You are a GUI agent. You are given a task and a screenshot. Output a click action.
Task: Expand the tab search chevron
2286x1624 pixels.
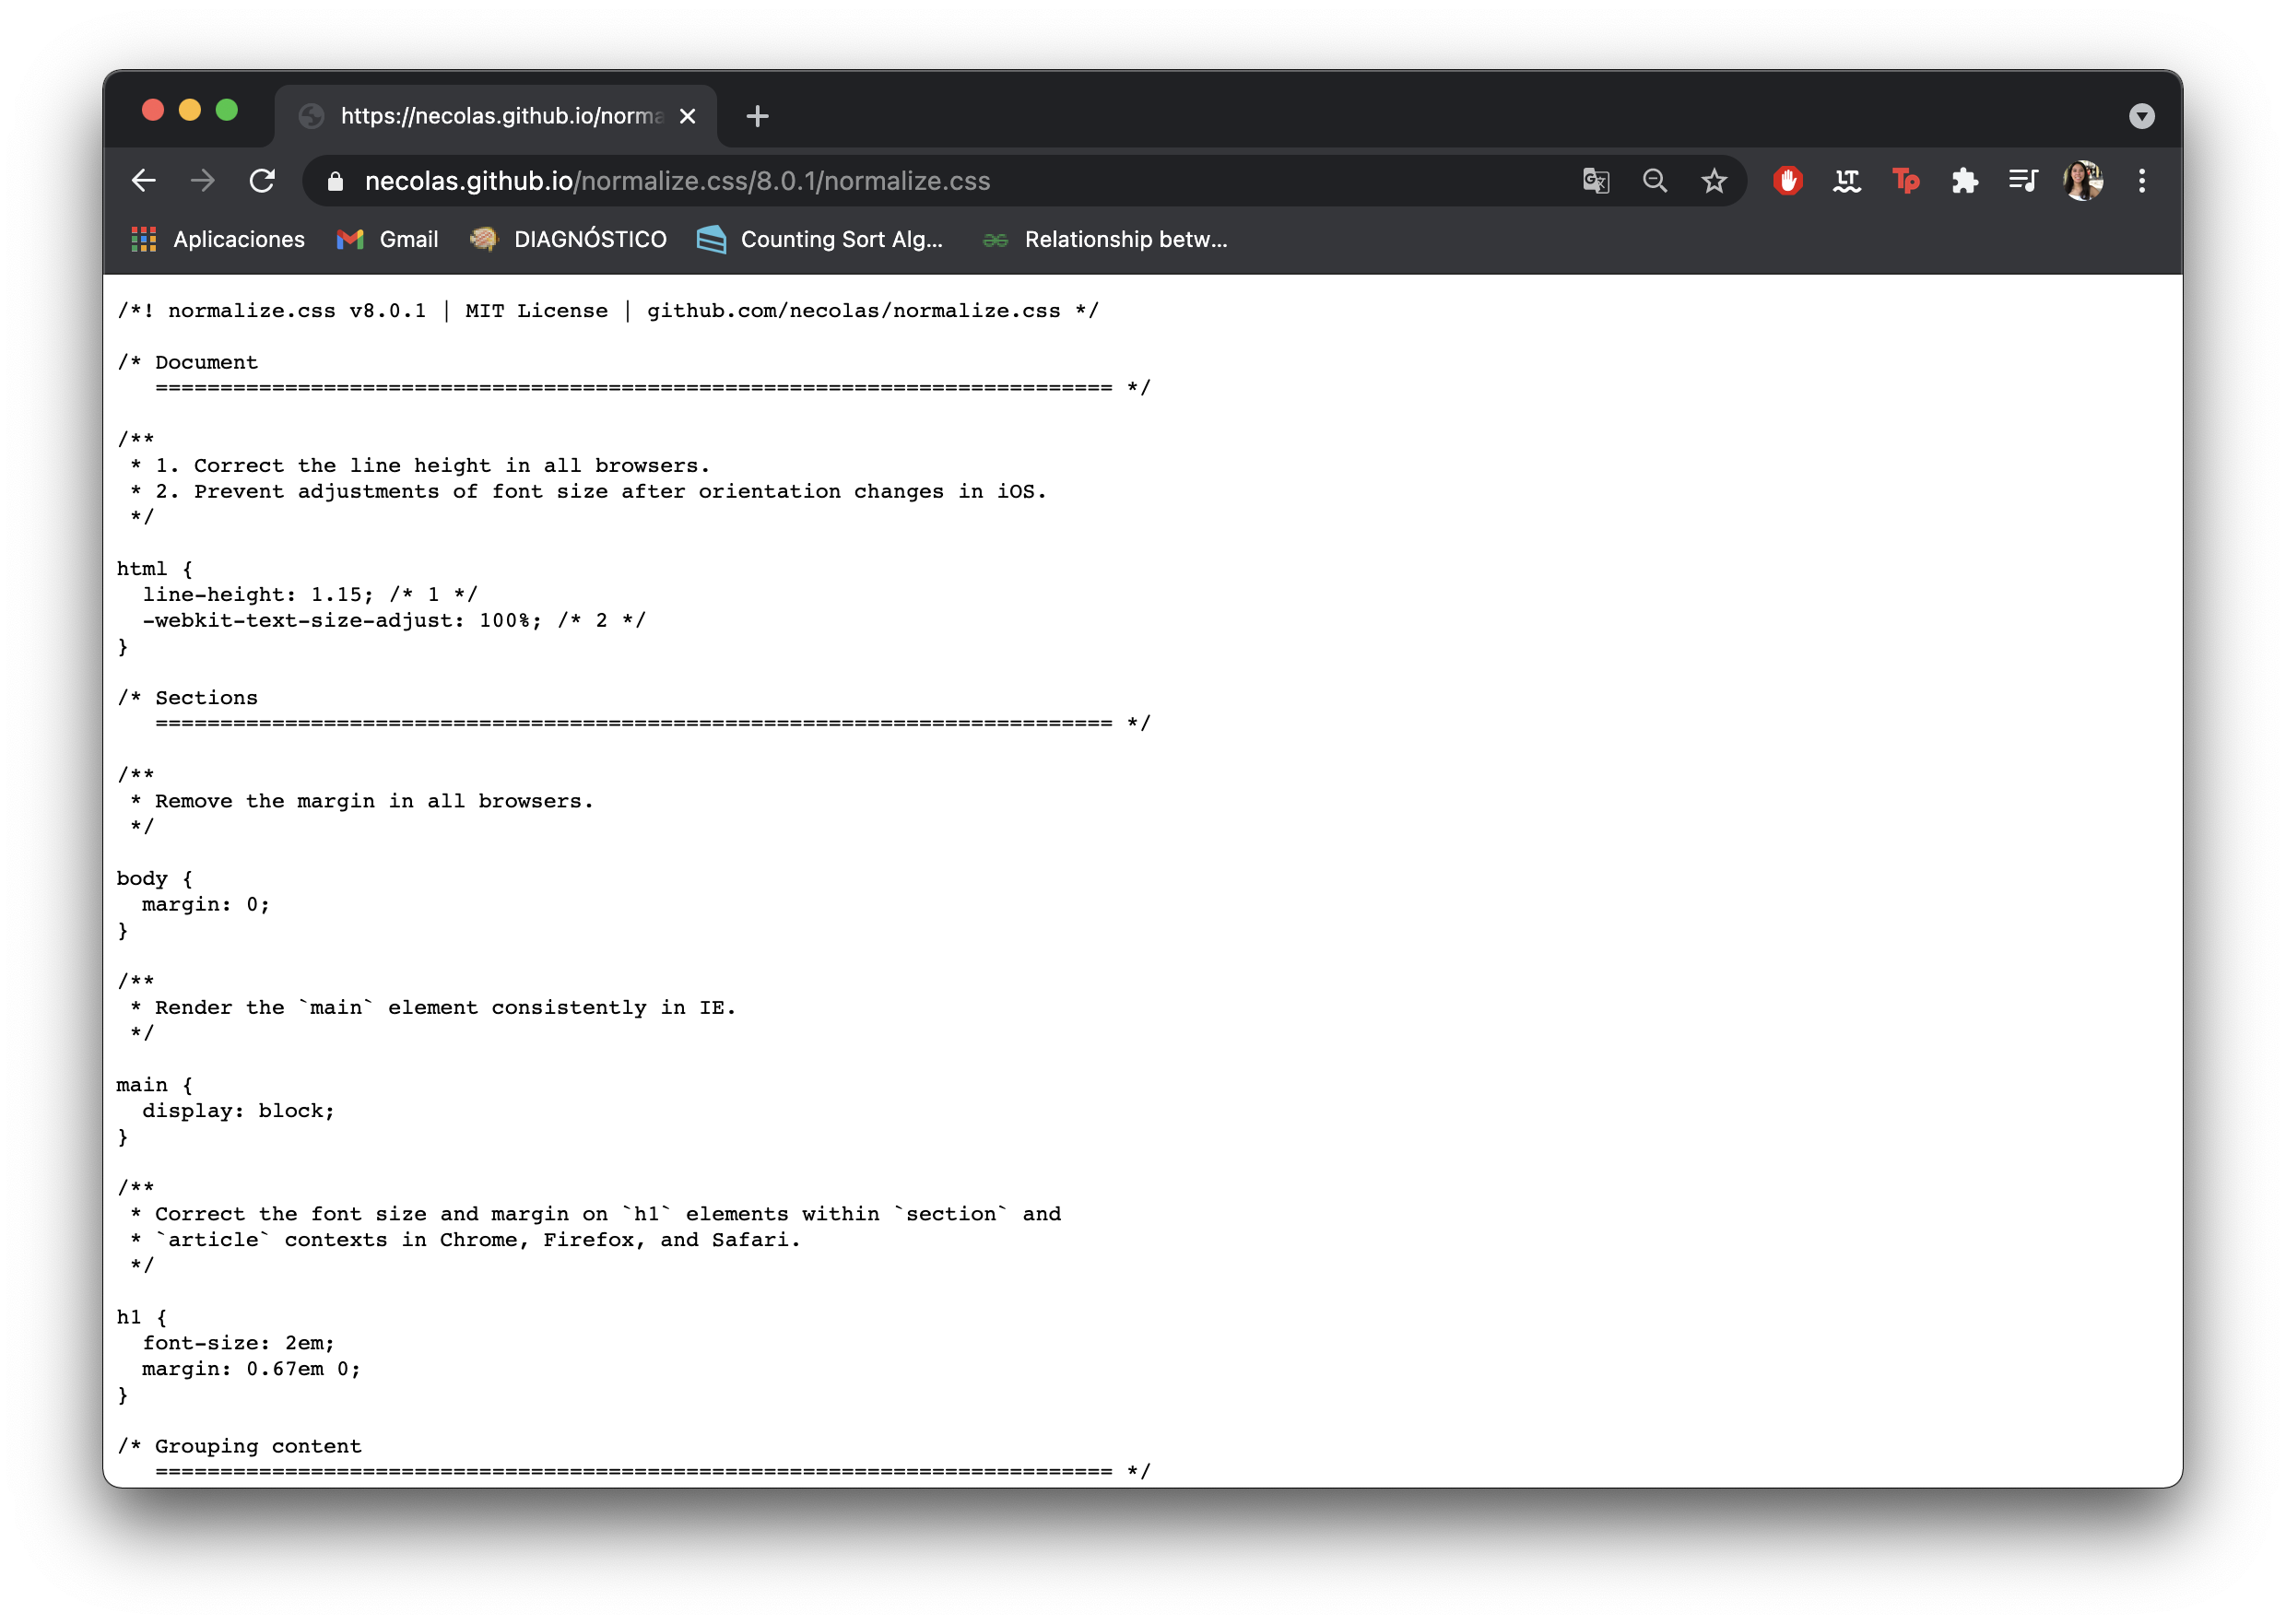(x=2141, y=116)
